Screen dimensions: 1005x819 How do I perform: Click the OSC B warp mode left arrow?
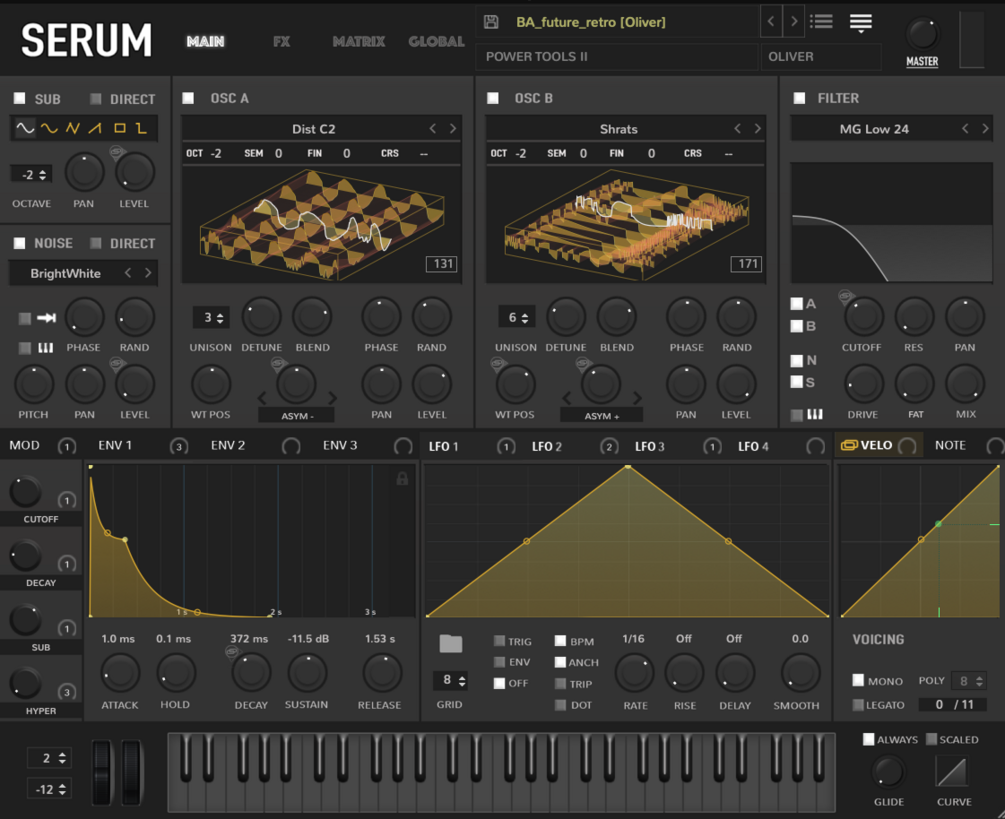(x=567, y=398)
